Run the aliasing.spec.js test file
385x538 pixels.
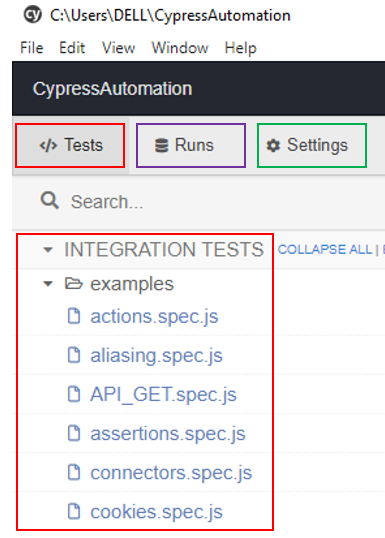156,356
